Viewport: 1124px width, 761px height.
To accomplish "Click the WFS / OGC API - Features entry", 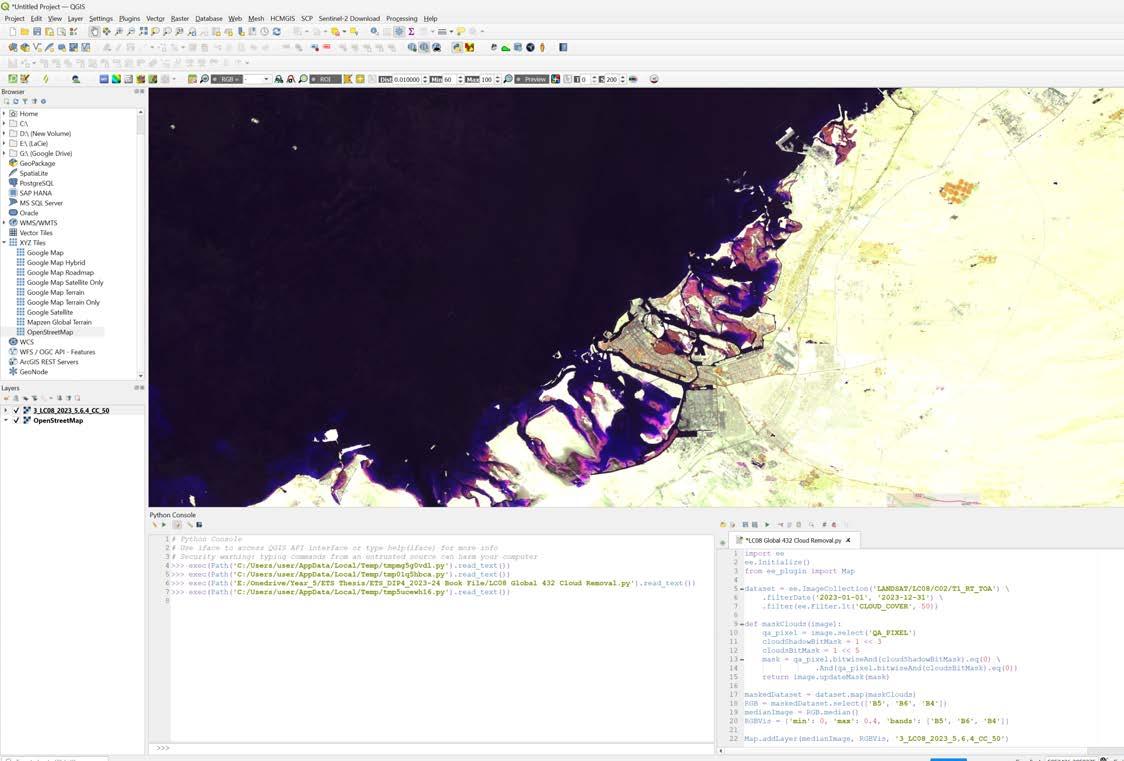I will pyautogui.click(x=57, y=352).
